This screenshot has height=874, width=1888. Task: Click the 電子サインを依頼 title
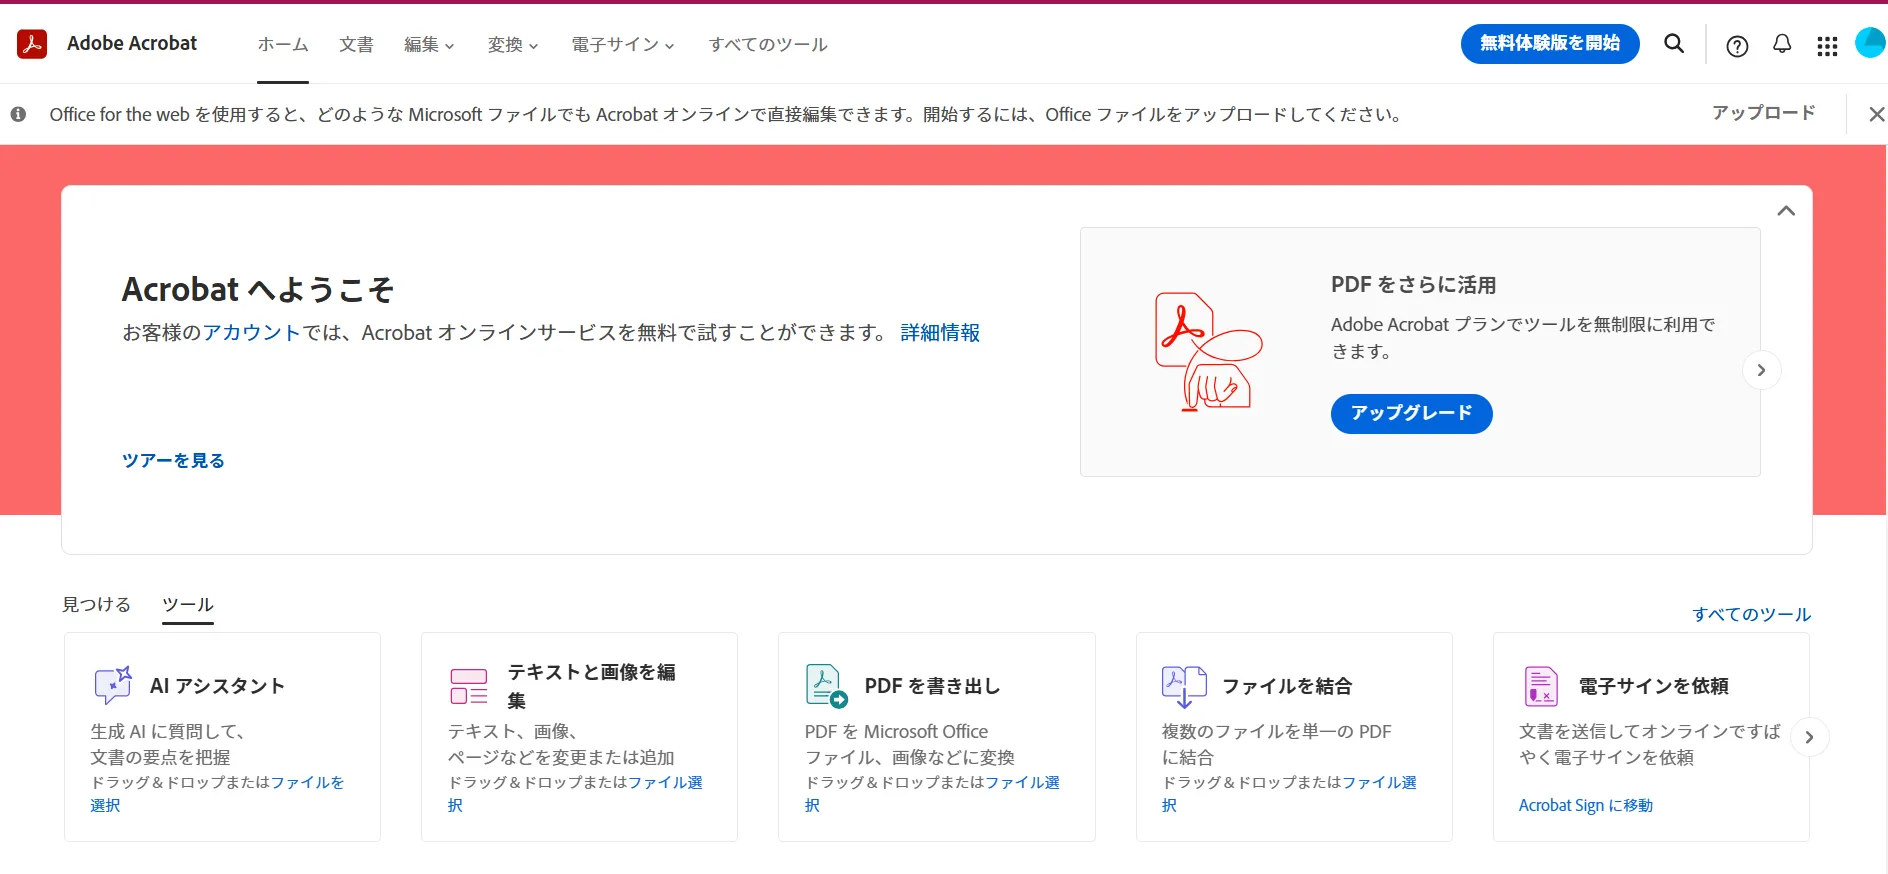[x=1654, y=686]
